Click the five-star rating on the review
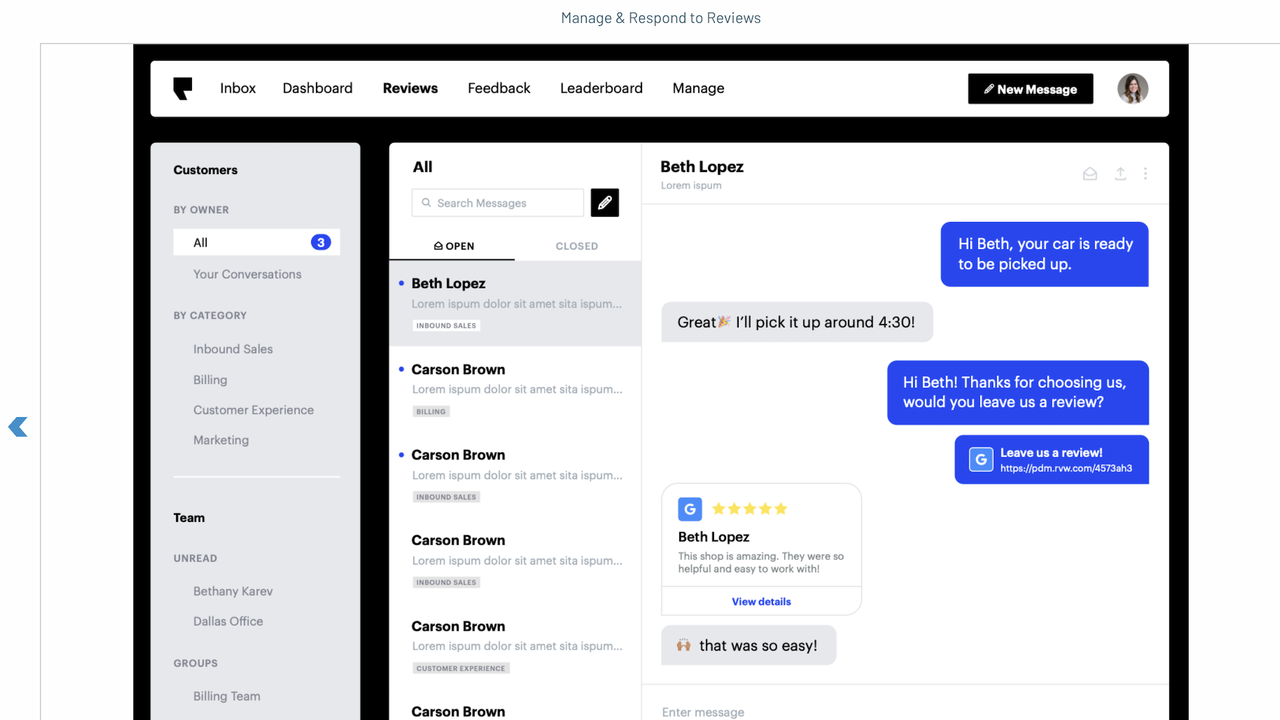Viewport: 1280px width, 720px height. coord(748,508)
